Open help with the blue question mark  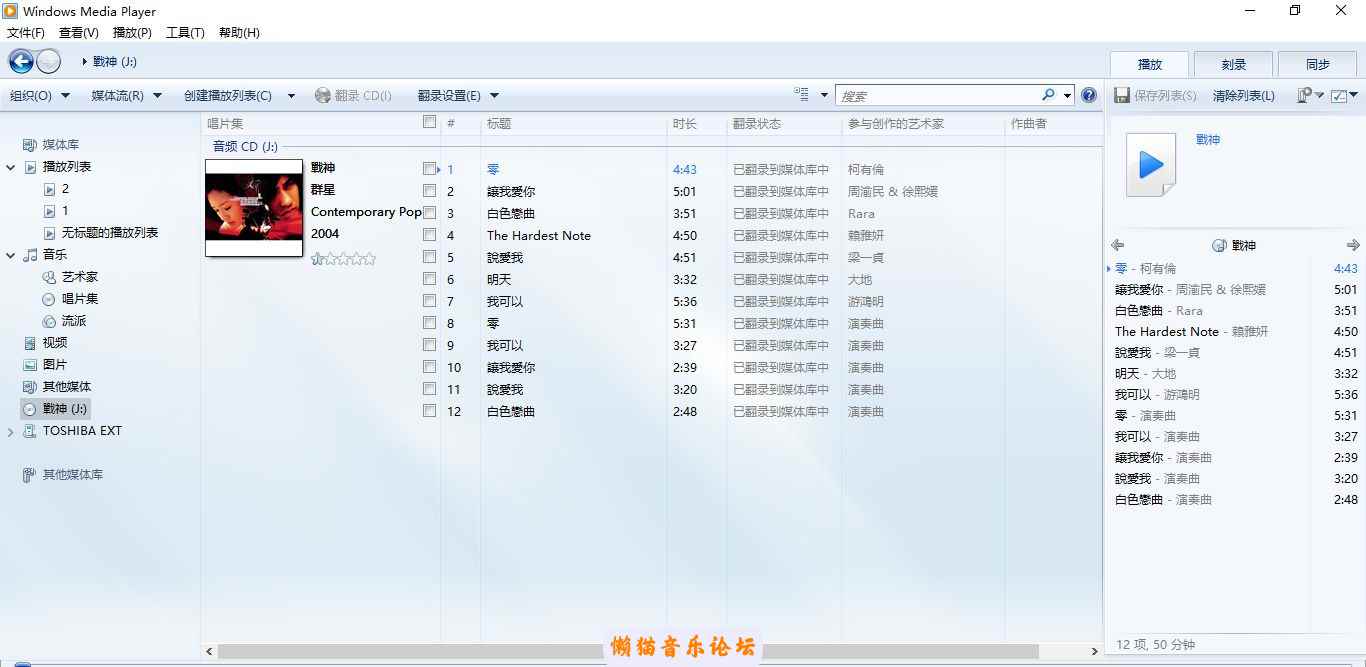coord(1089,96)
